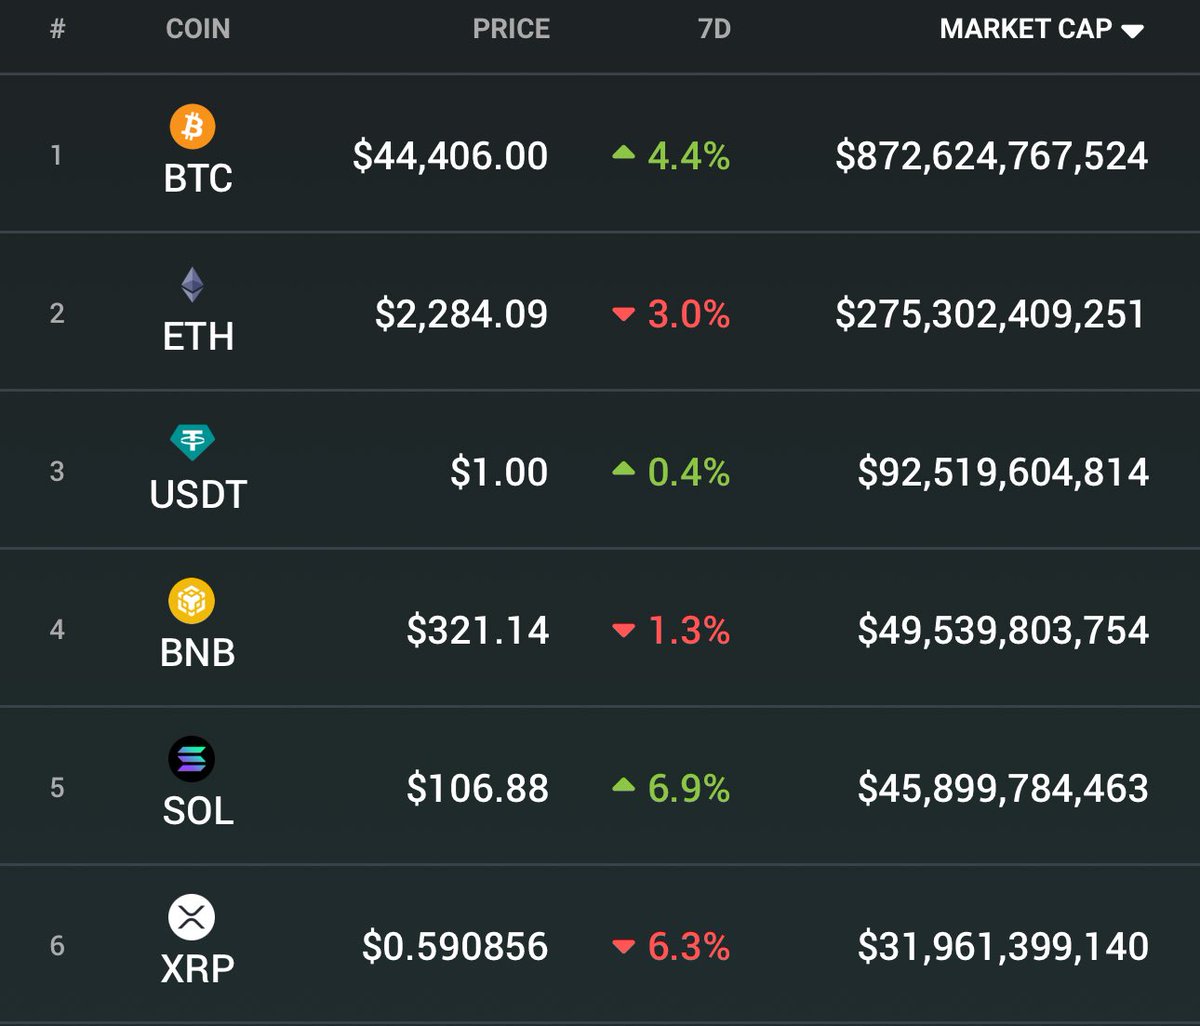The width and height of the screenshot is (1200, 1026).
Task: Sort by Market Cap dropdown arrow
Action: pyautogui.click(x=1132, y=31)
